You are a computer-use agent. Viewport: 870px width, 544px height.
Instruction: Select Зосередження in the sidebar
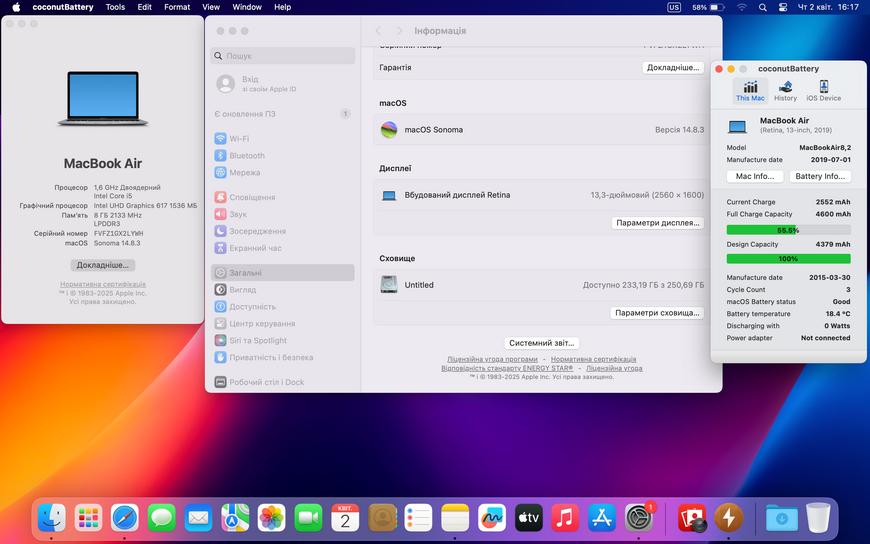point(283,231)
